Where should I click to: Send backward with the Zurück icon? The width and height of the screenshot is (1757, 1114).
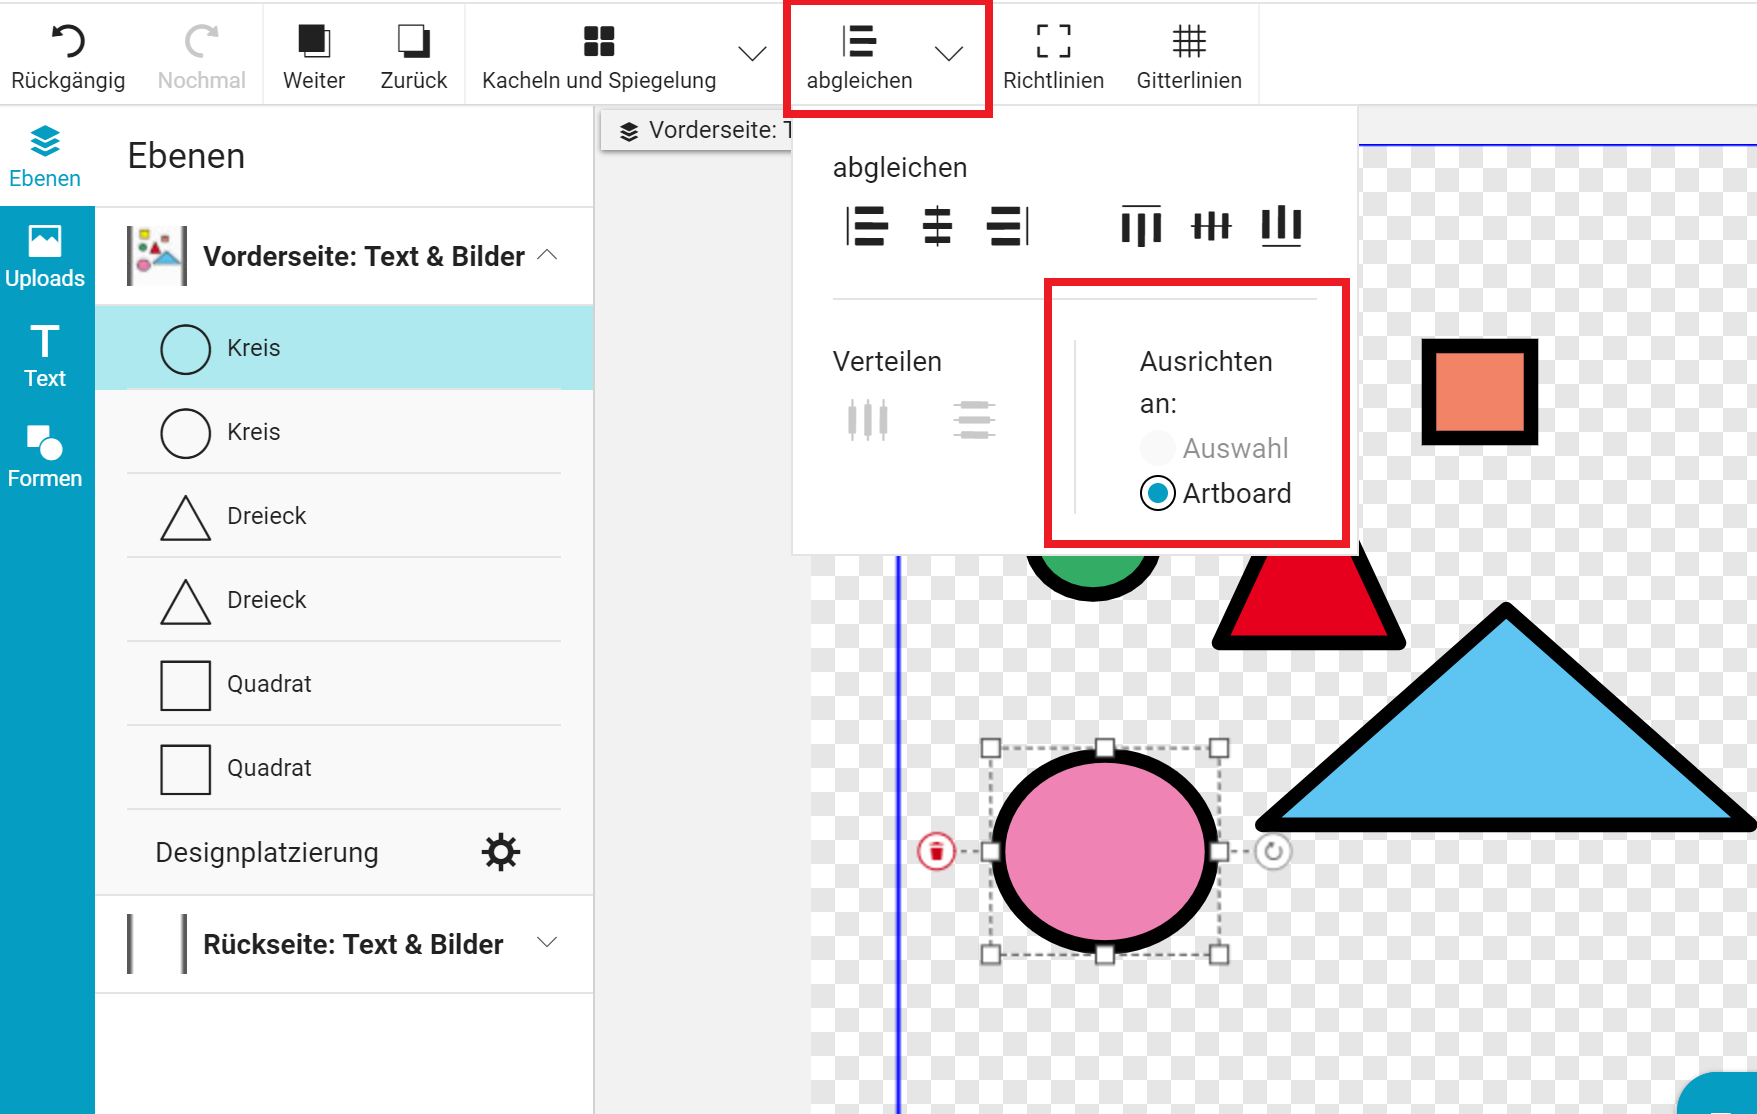[413, 41]
